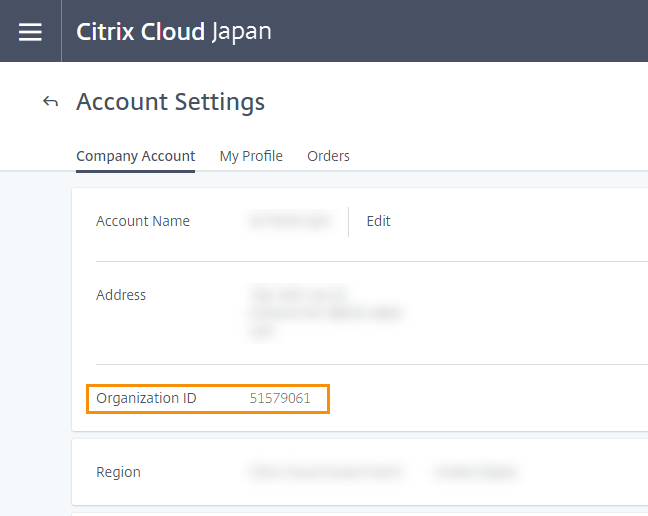Go to the Orders tab
Viewport: 648px width, 516px height.
(x=328, y=156)
